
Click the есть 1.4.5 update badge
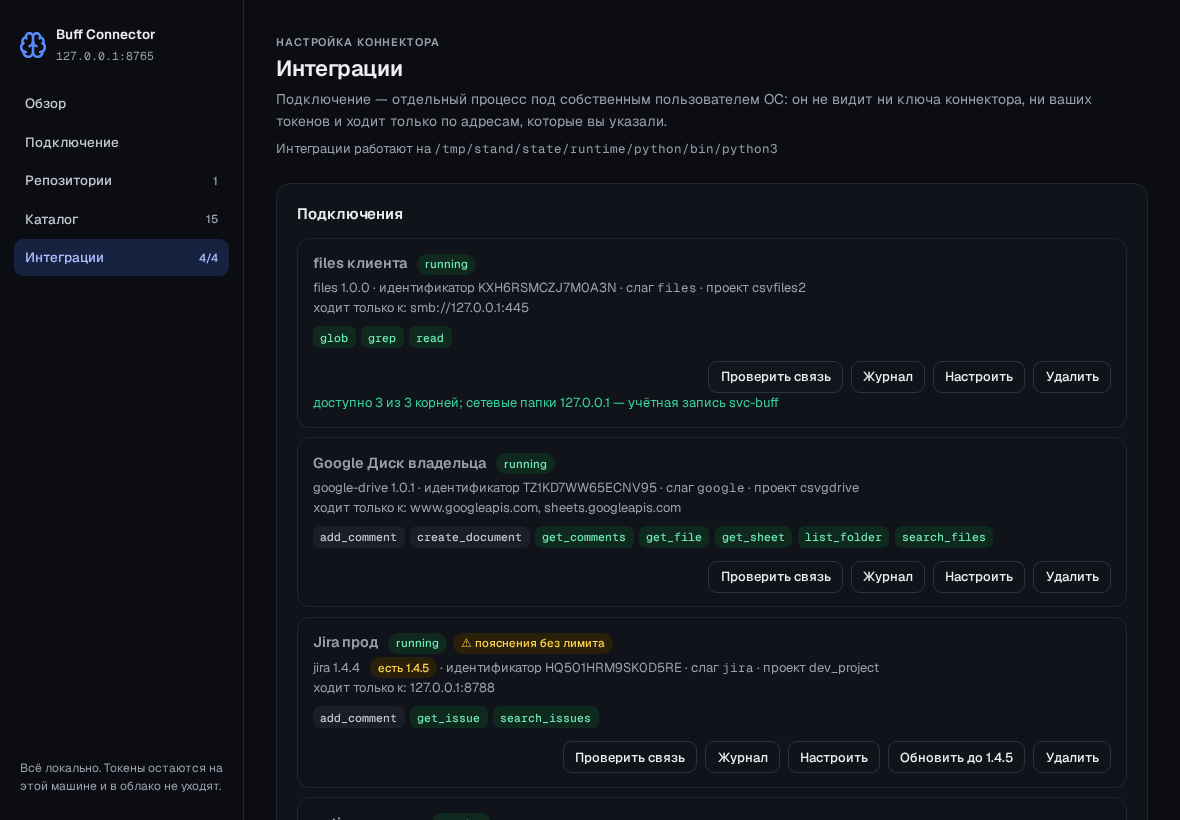click(x=403, y=668)
